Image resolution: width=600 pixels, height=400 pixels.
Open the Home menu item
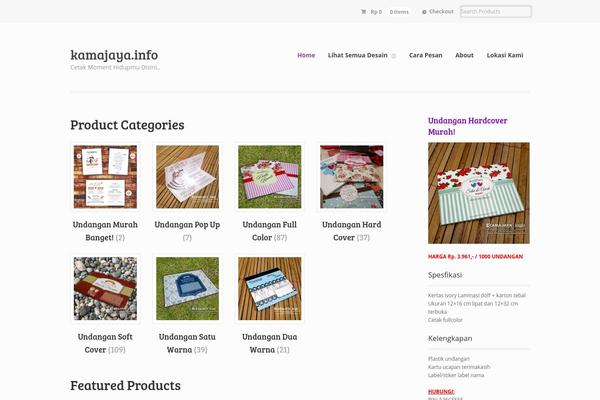point(306,55)
